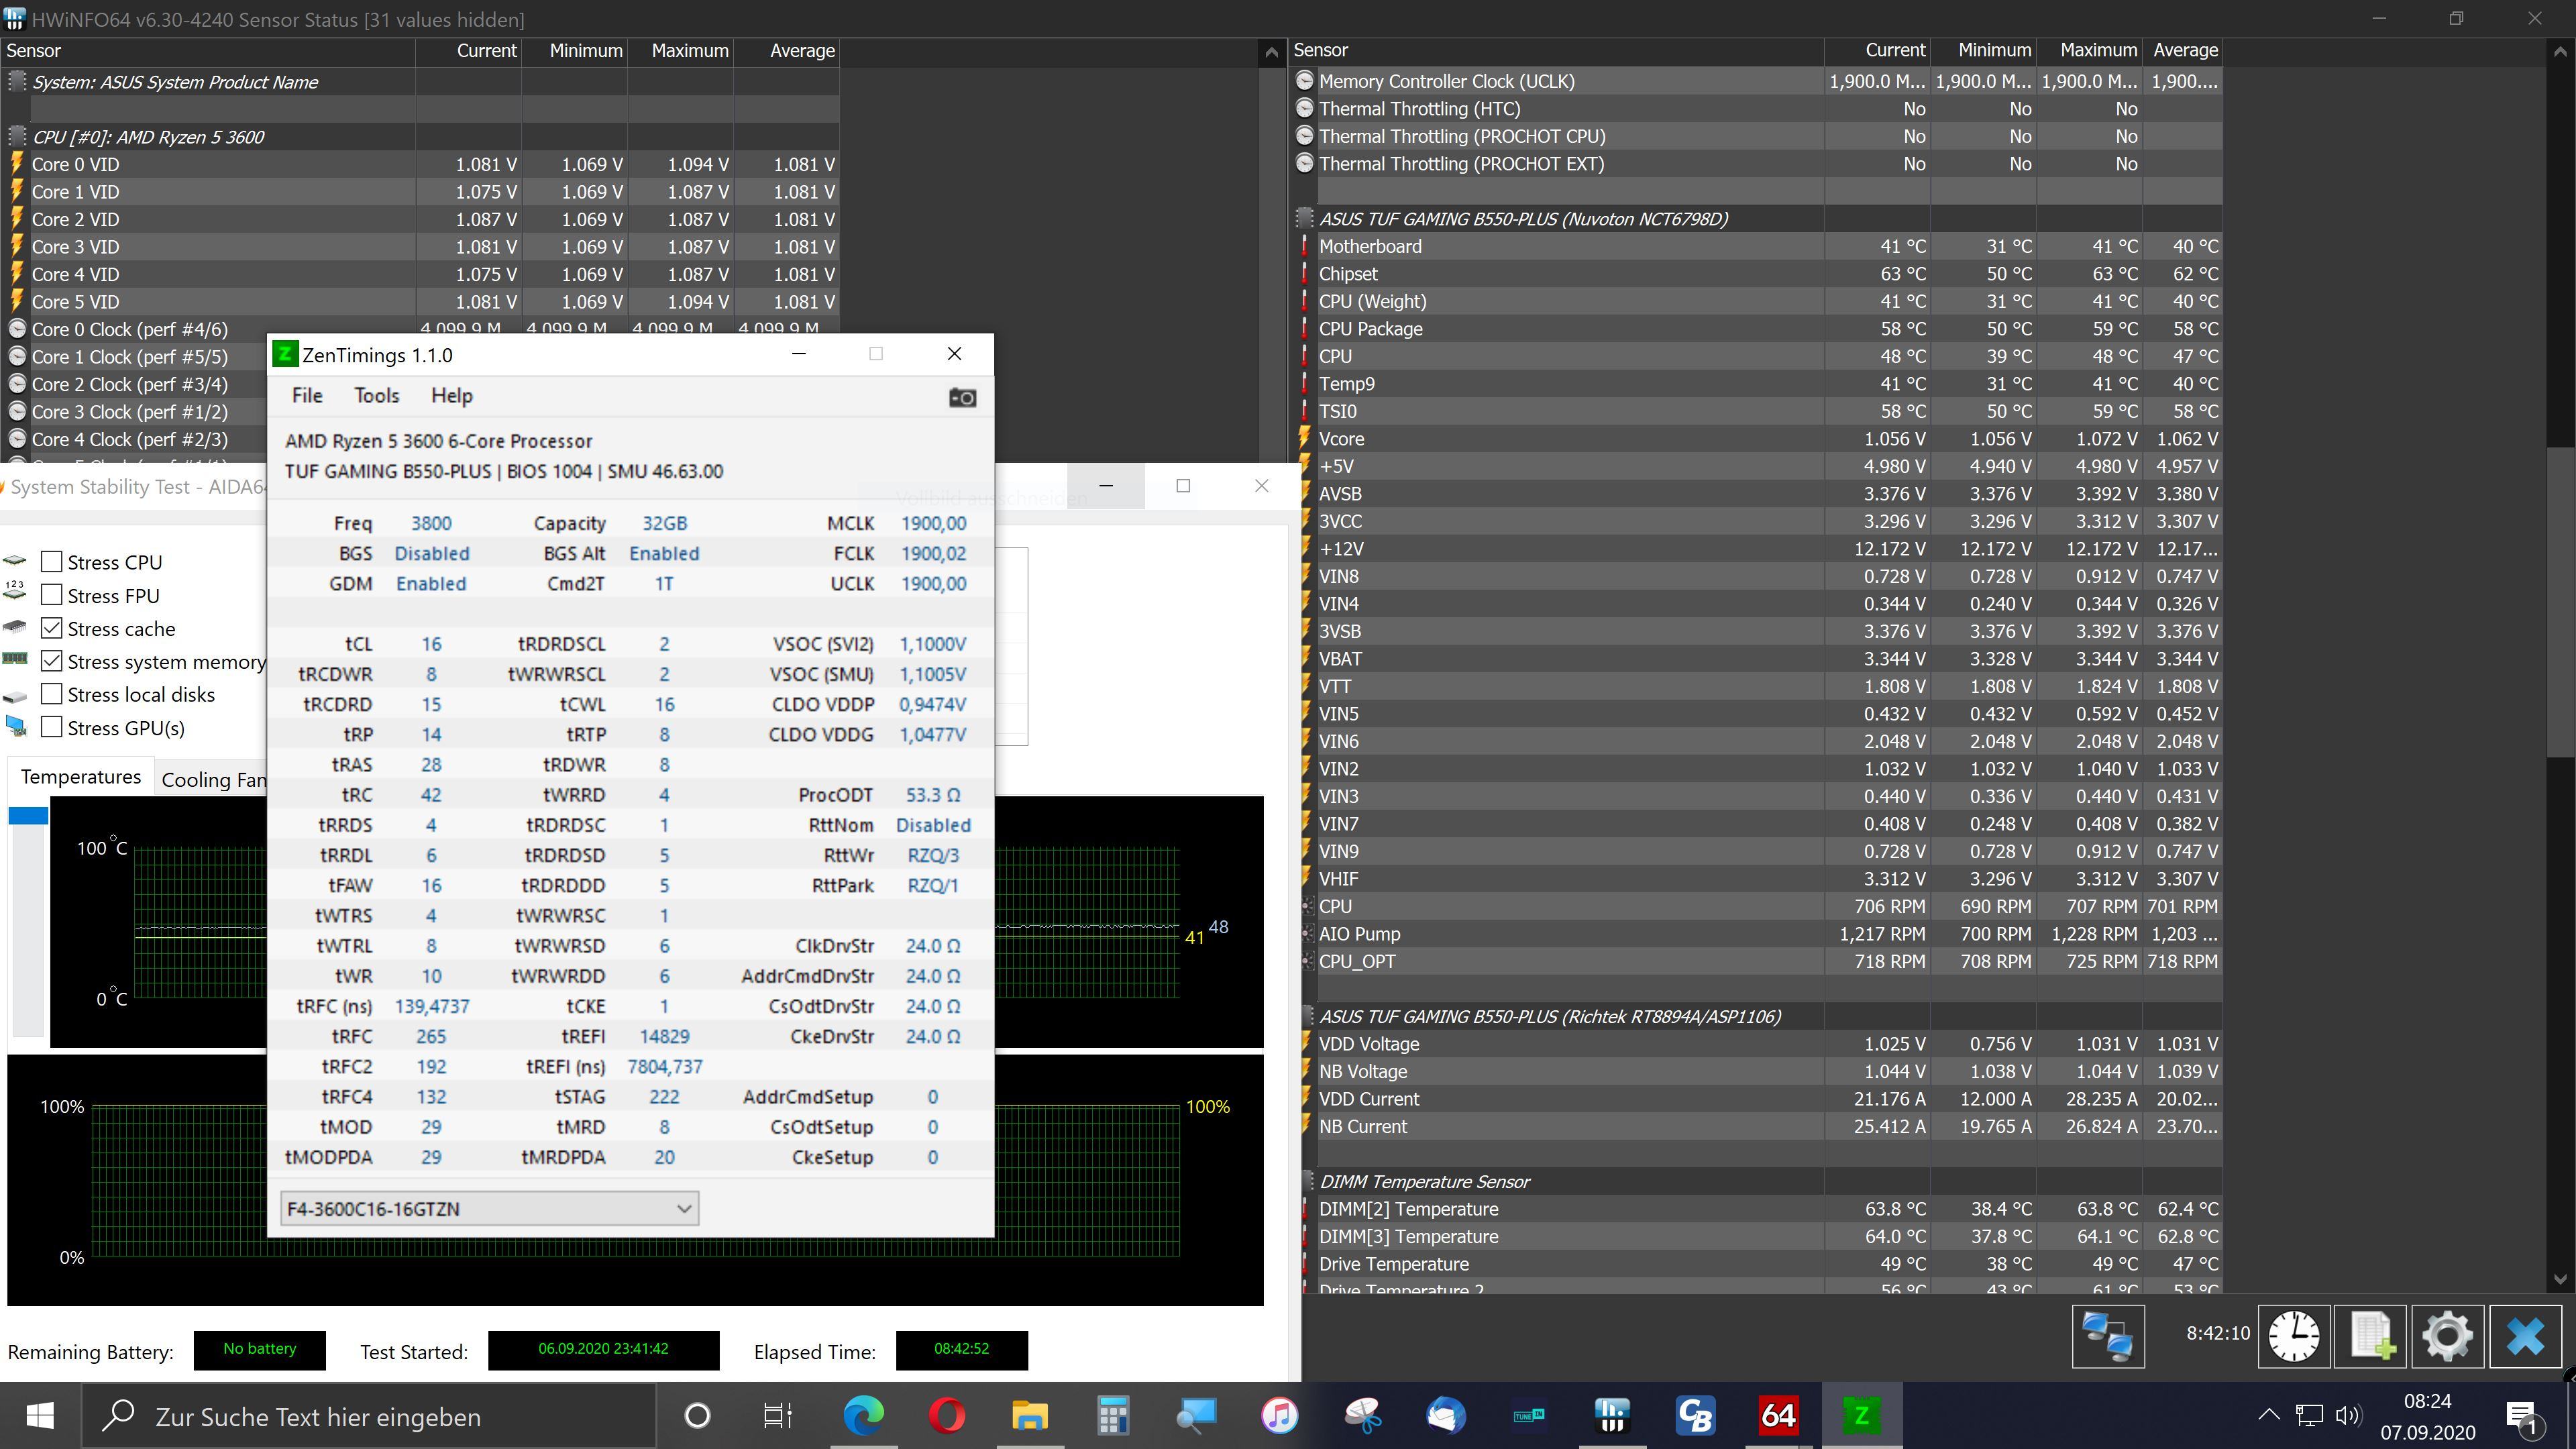Open Snip & Sketch taskbar icon
The height and width of the screenshot is (1449, 2576).
(1362, 1415)
